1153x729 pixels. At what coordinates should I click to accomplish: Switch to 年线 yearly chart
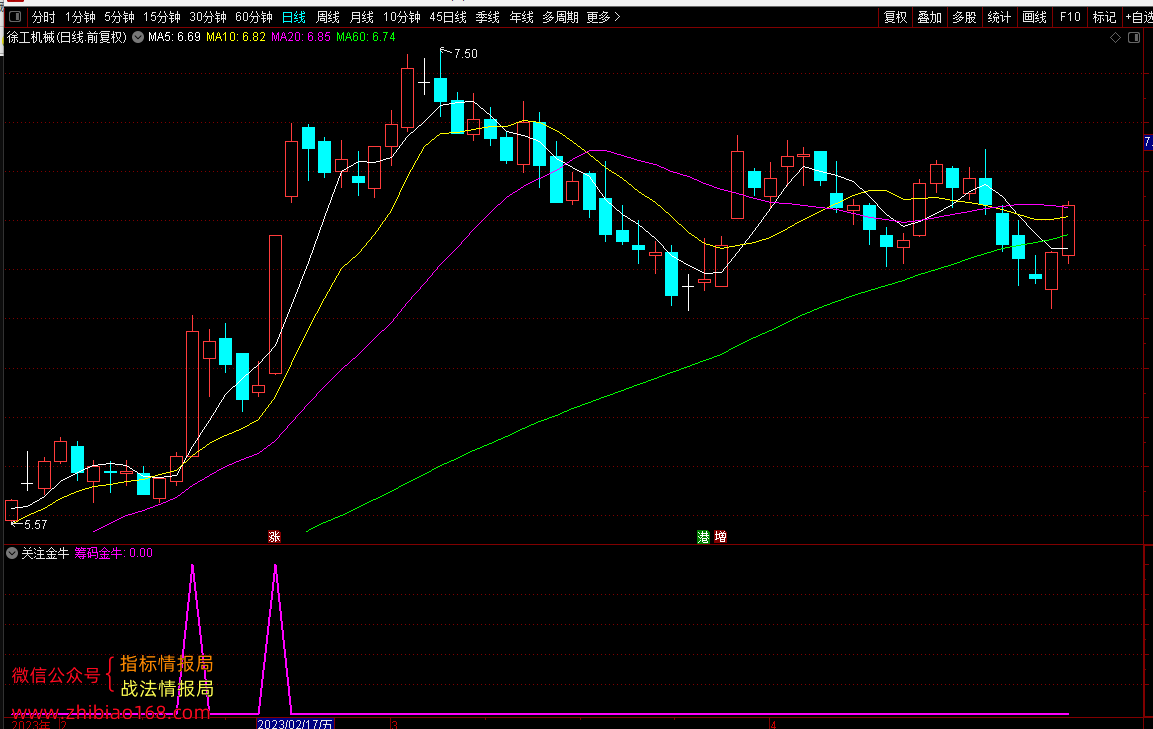tap(521, 17)
